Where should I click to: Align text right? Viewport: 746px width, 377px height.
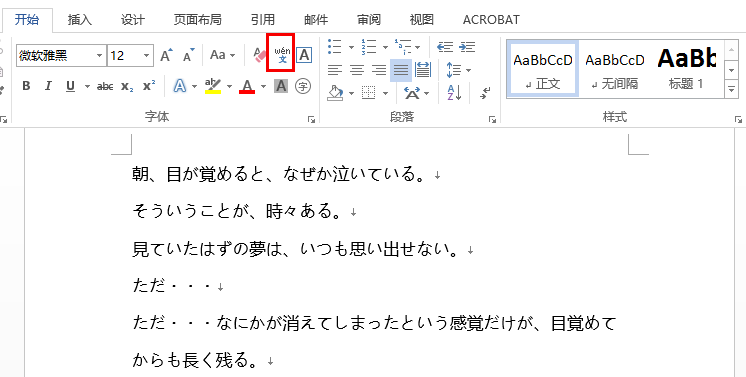pyautogui.click(x=379, y=70)
